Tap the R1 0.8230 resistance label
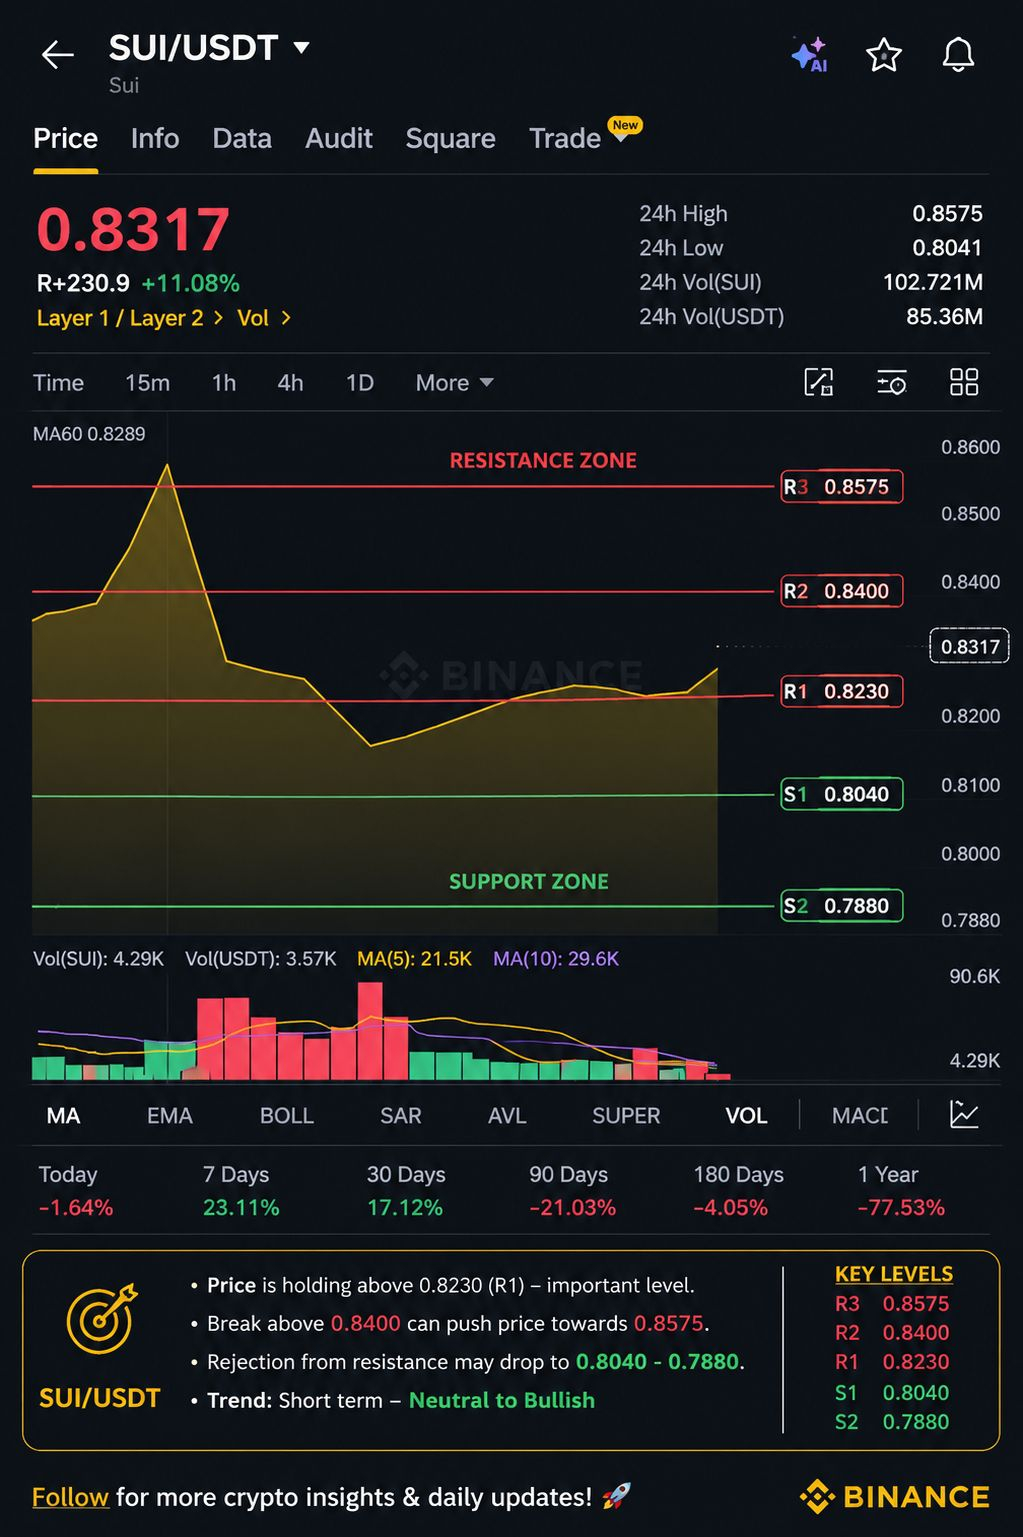 (x=842, y=691)
